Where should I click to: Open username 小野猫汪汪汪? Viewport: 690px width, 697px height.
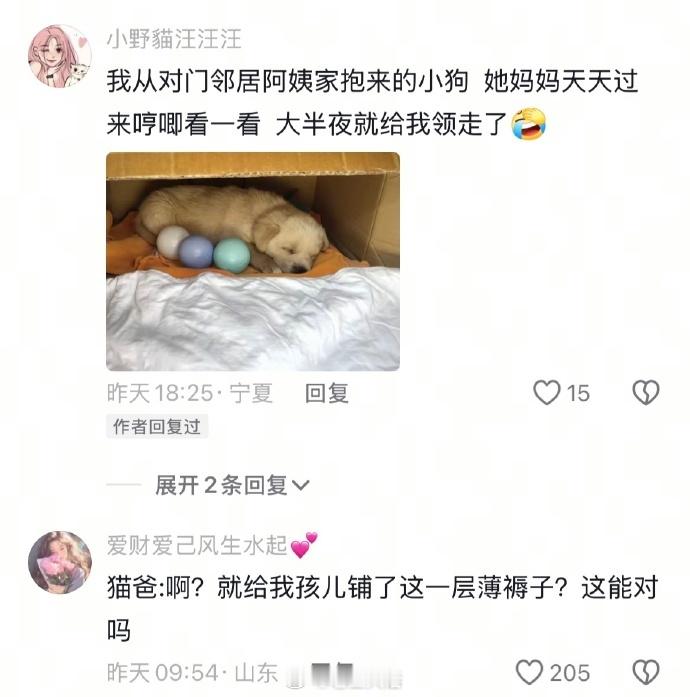click(174, 39)
